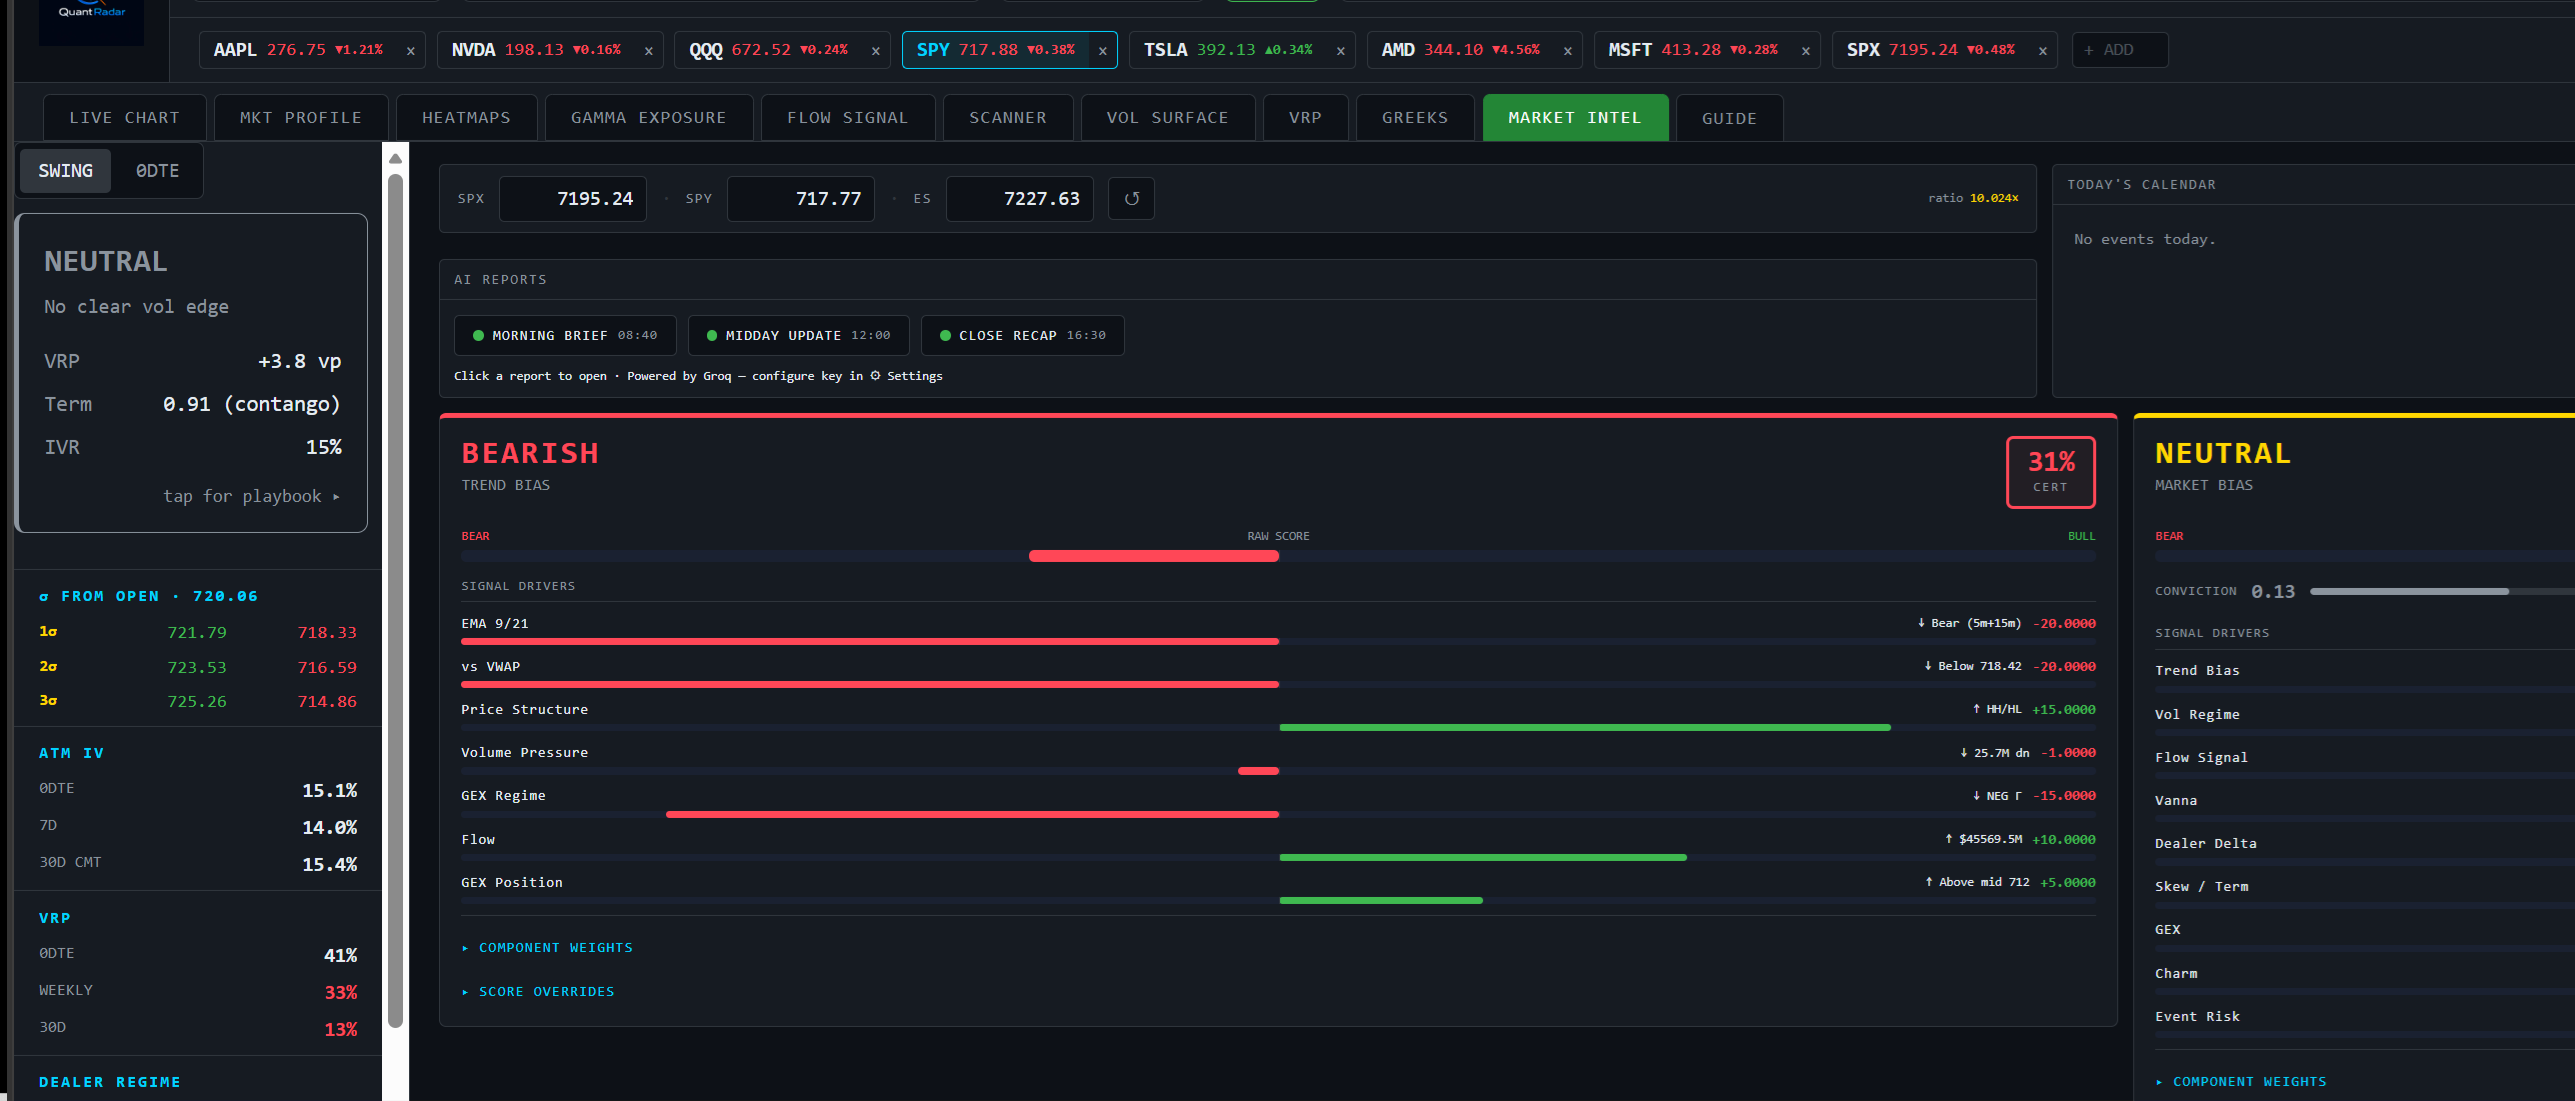Click the Flow driver row
Image resolution: width=2575 pixels, height=1101 pixels.
click(1278, 847)
